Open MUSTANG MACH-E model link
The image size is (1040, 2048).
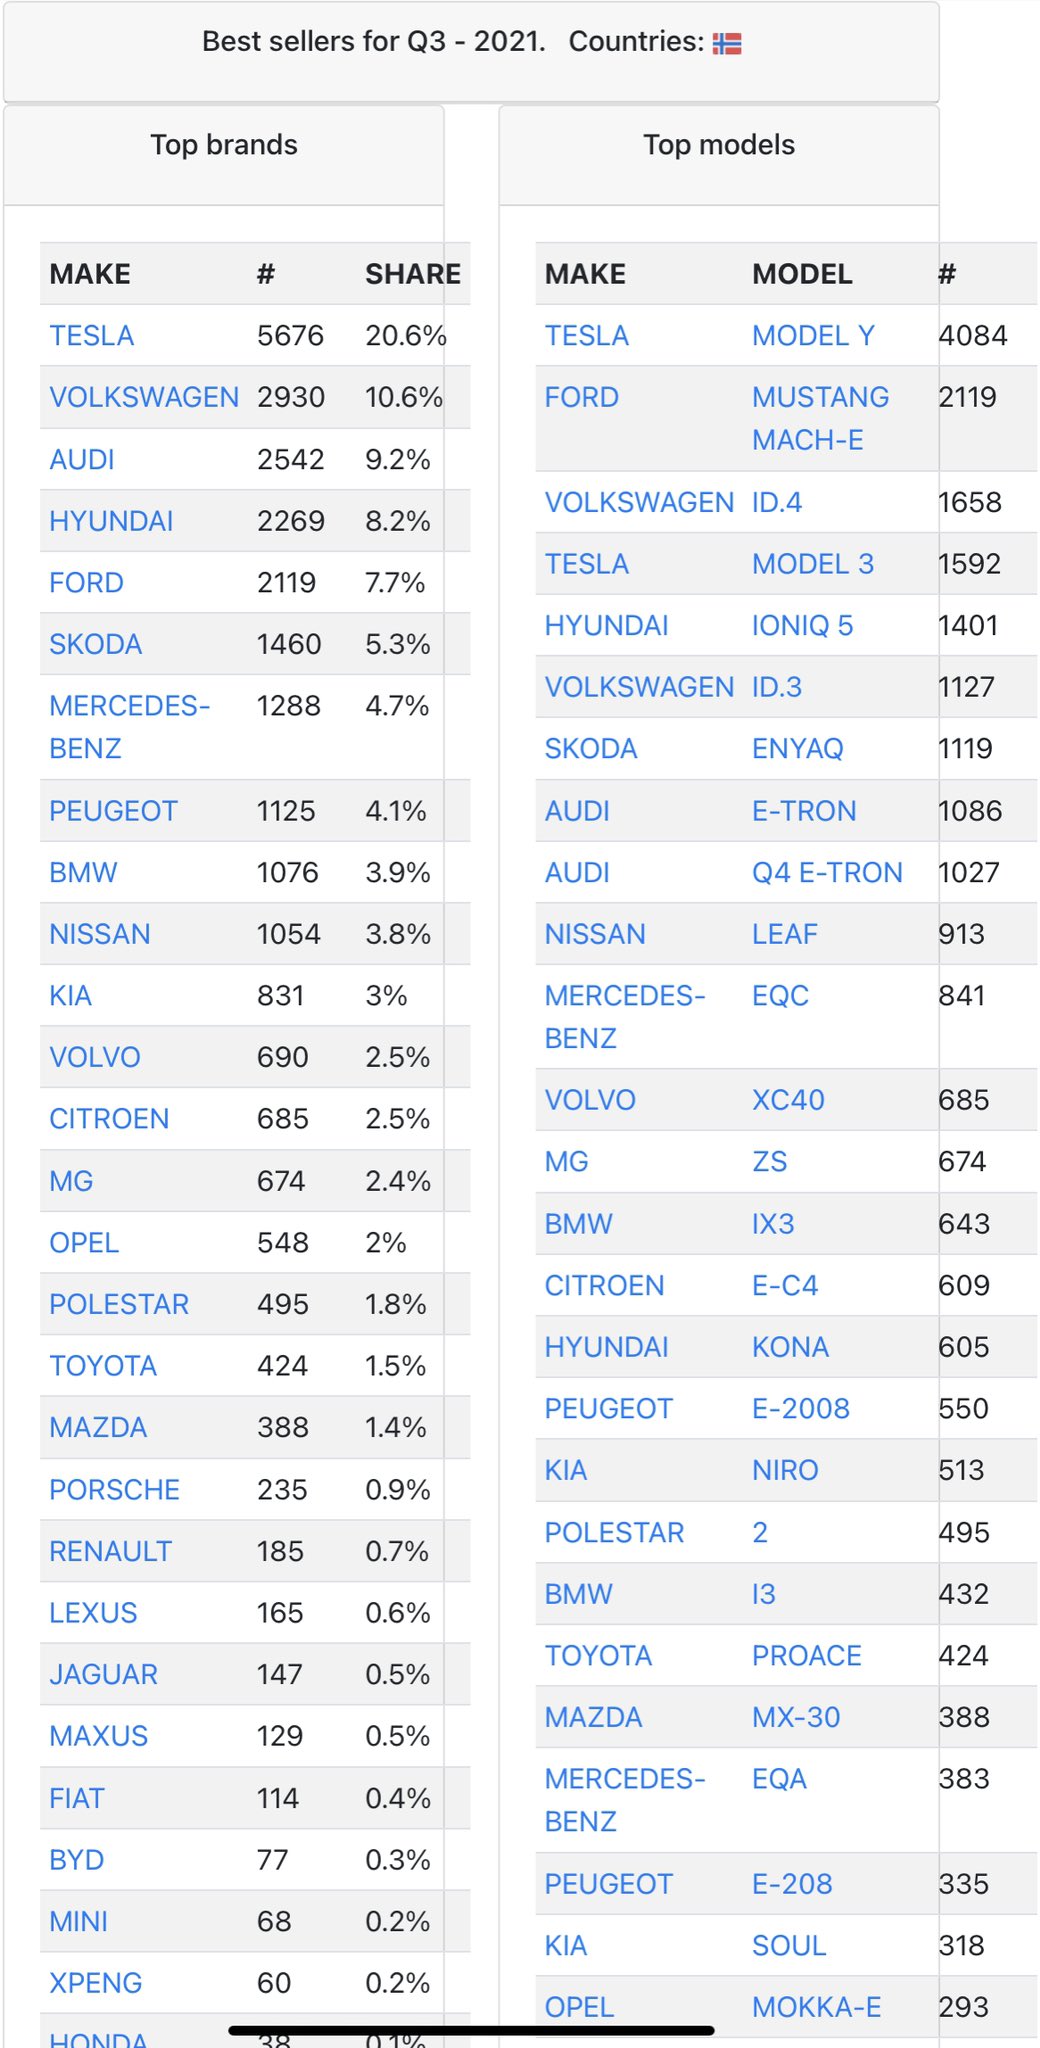tap(820, 419)
